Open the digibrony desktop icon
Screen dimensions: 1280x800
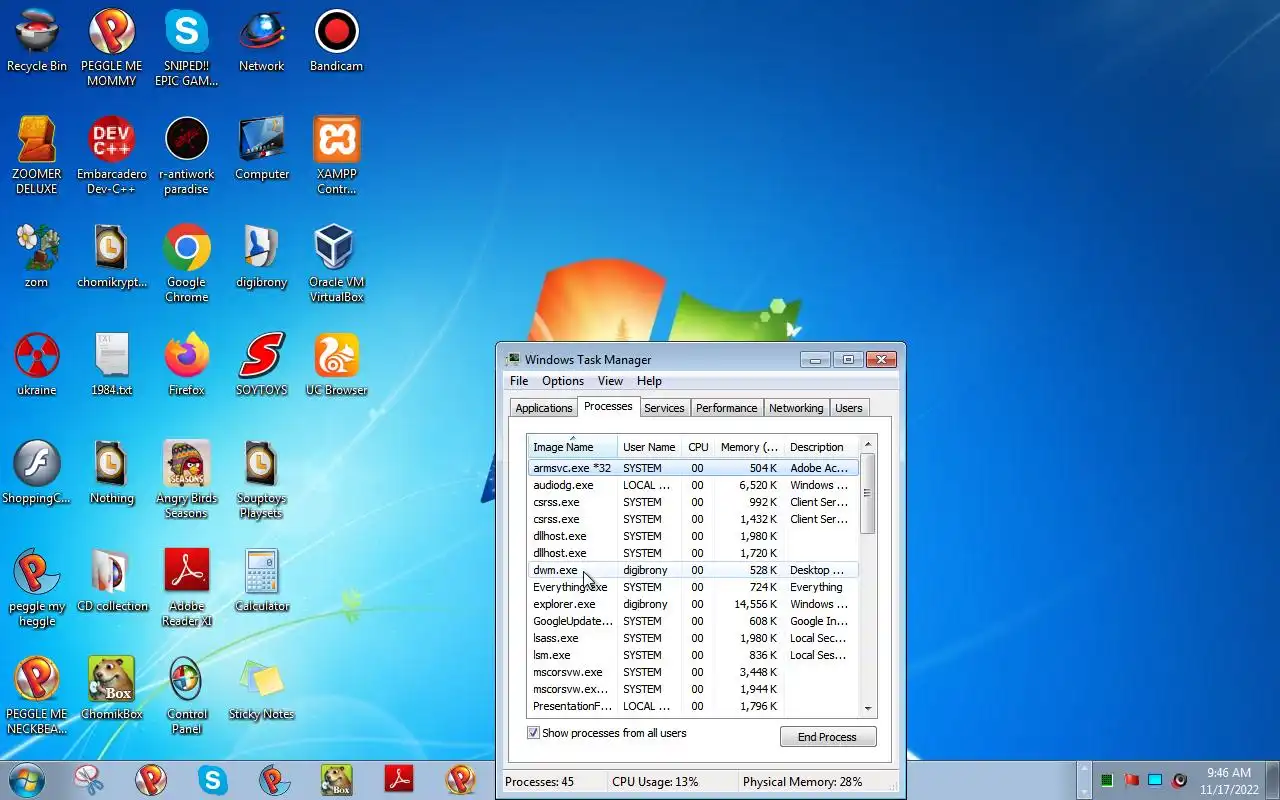[x=262, y=258]
